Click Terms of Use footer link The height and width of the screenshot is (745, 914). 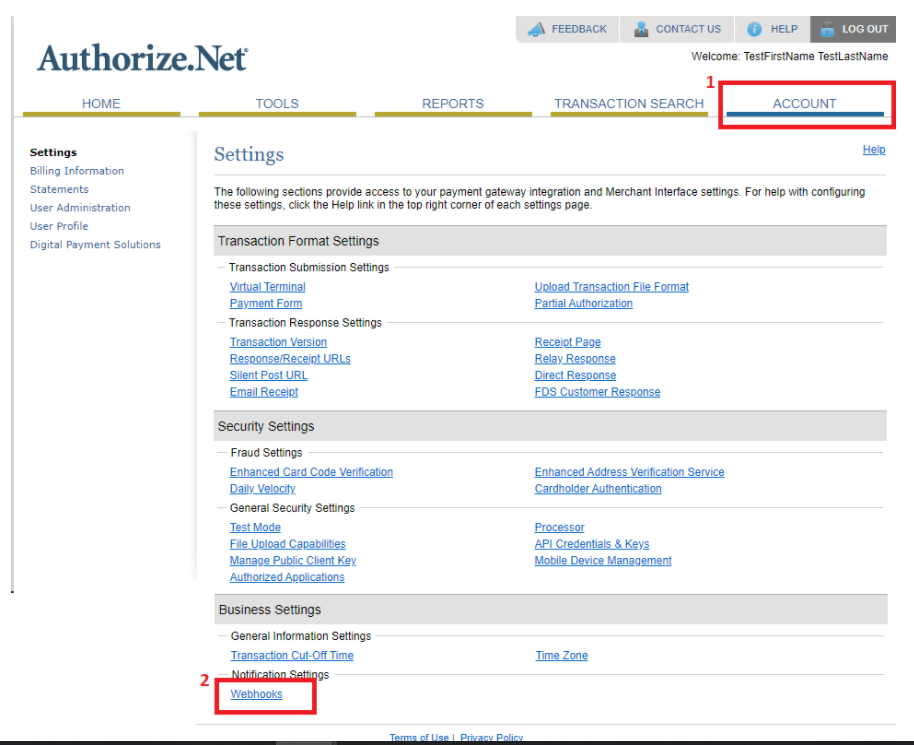tap(419, 737)
